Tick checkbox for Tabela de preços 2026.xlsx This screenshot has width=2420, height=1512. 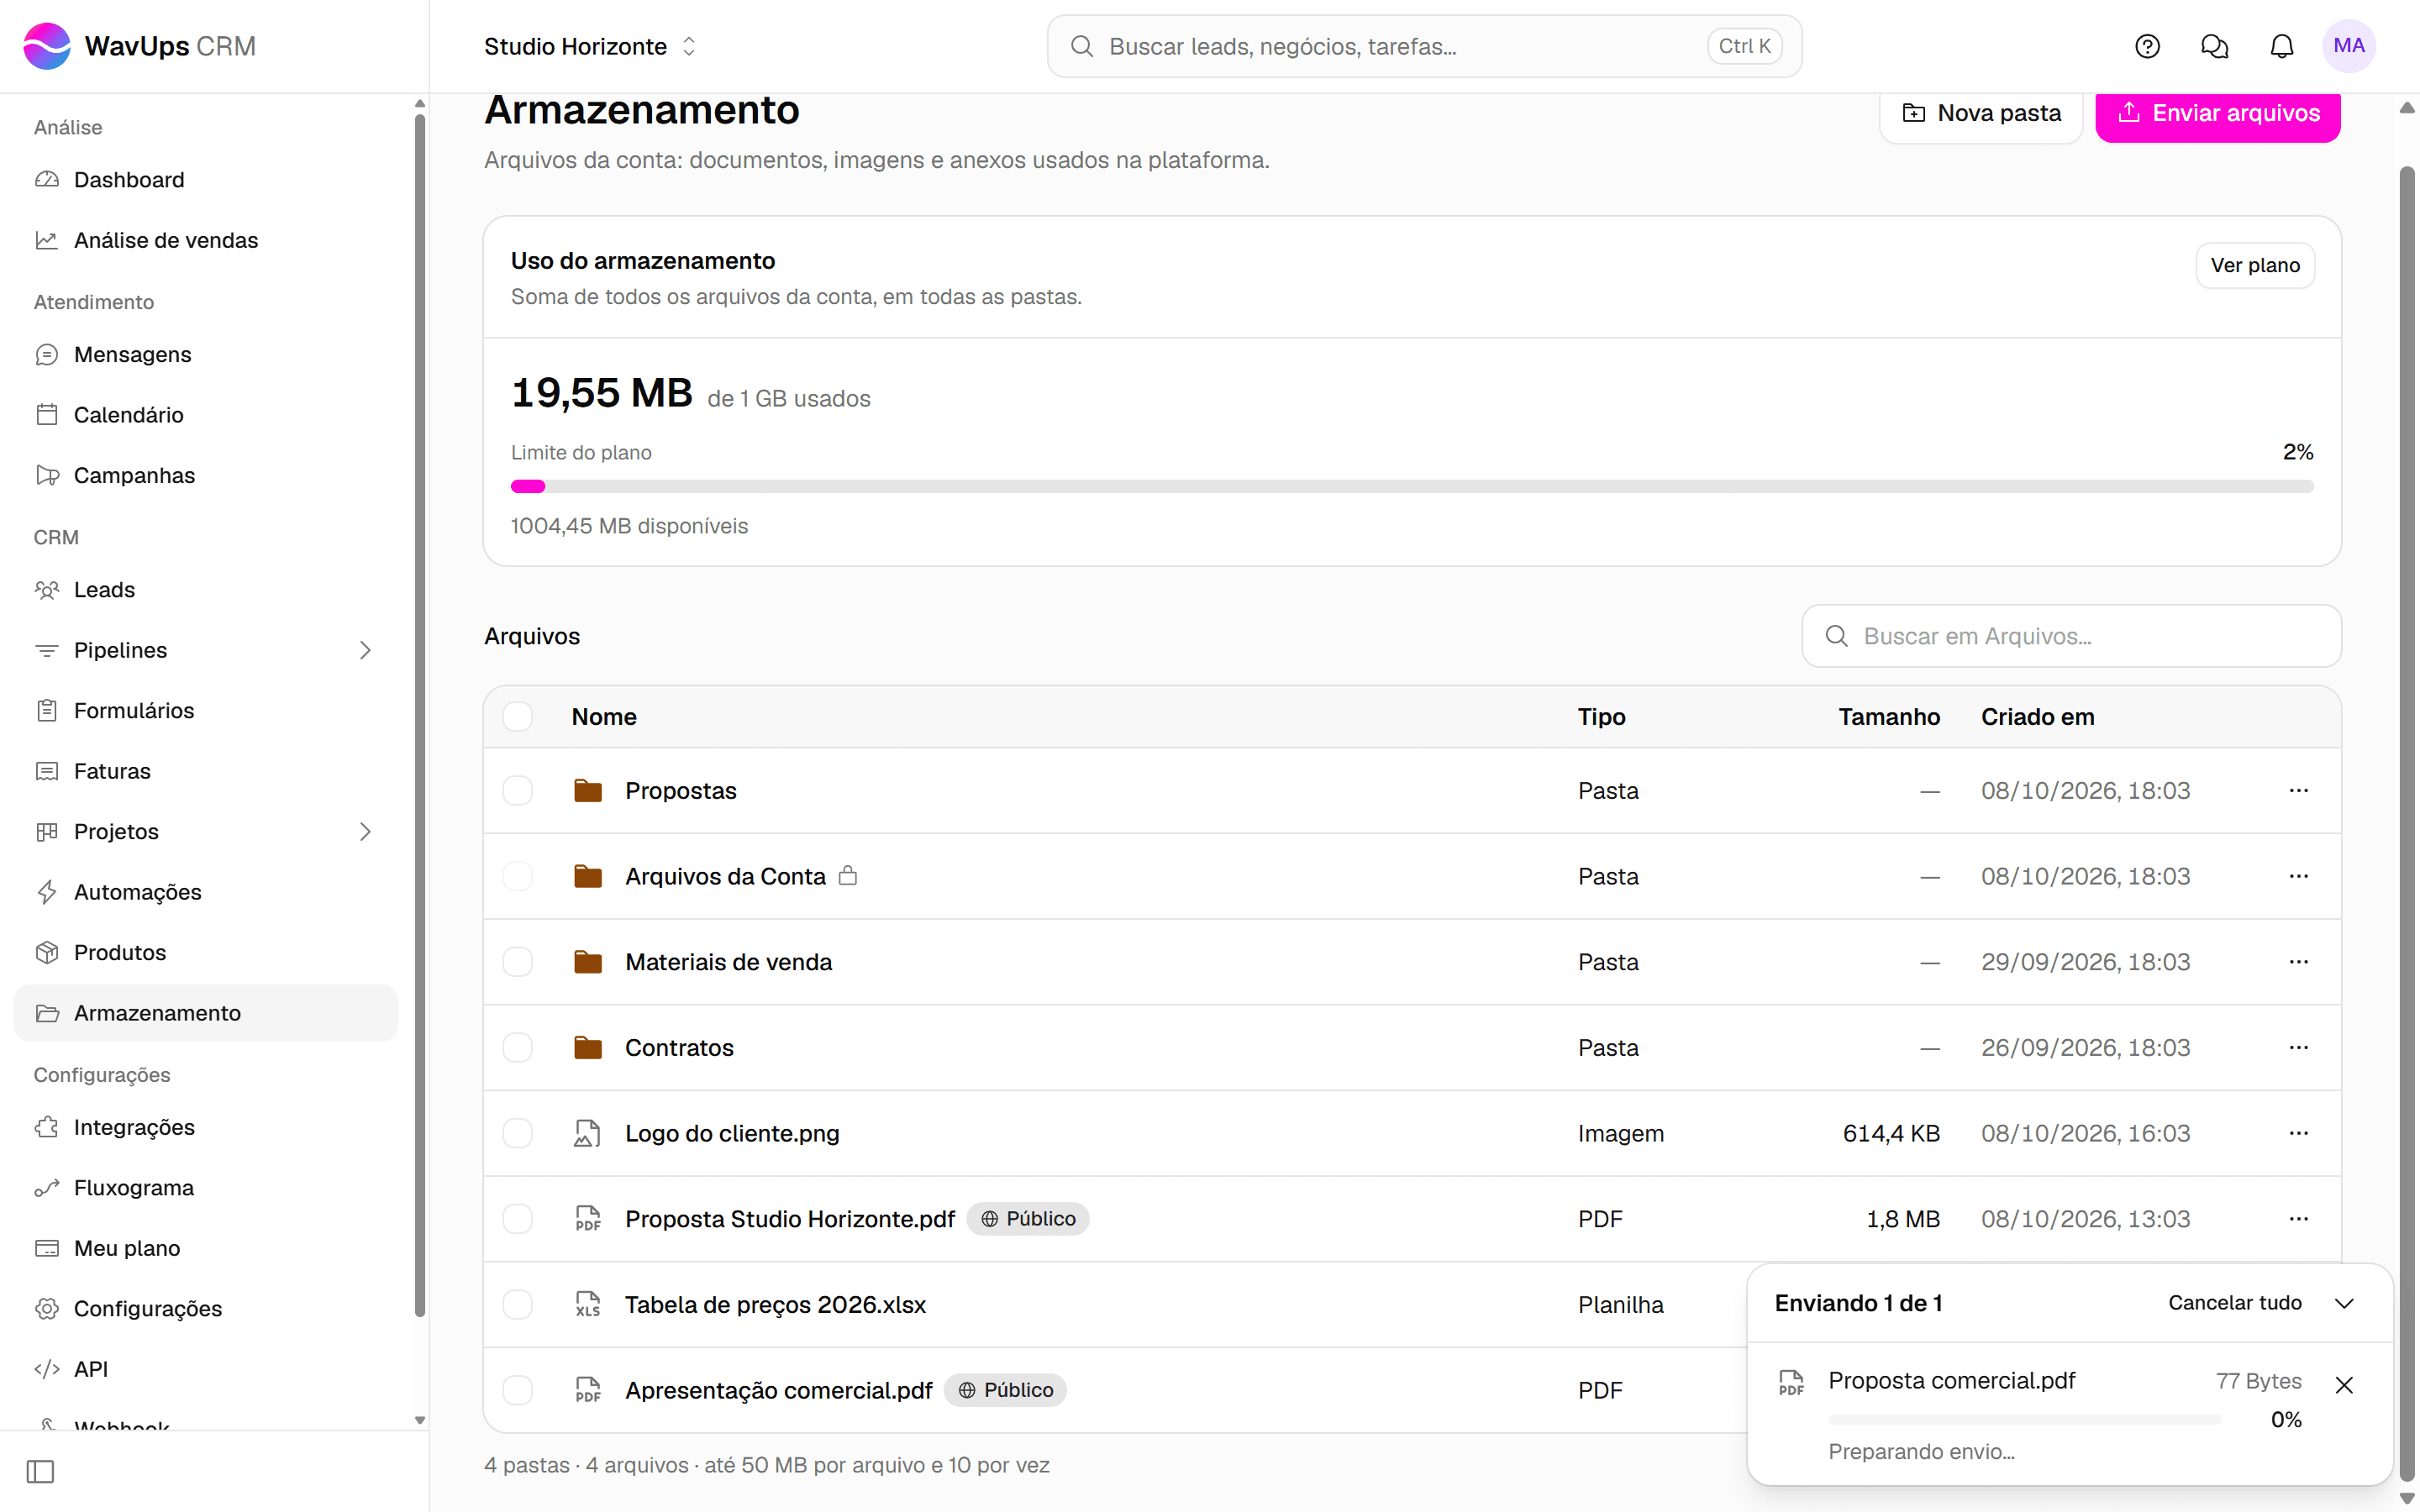(x=517, y=1305)
